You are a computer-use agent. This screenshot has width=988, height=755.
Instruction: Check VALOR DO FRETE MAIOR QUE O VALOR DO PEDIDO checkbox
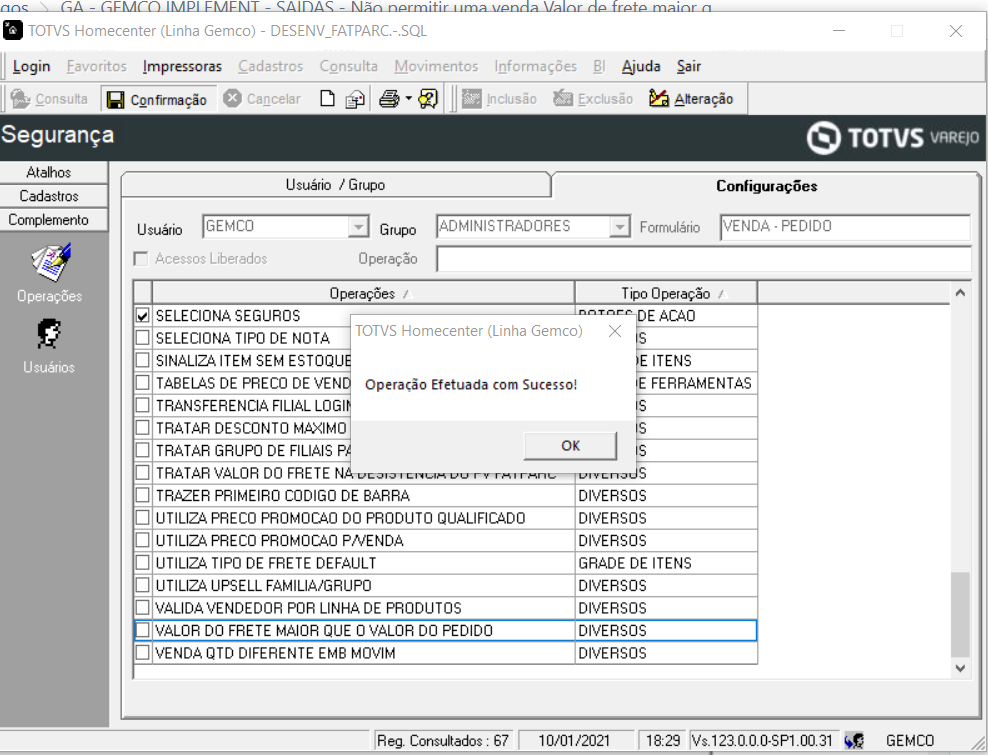pyautogui.click(x=143, y=630)
